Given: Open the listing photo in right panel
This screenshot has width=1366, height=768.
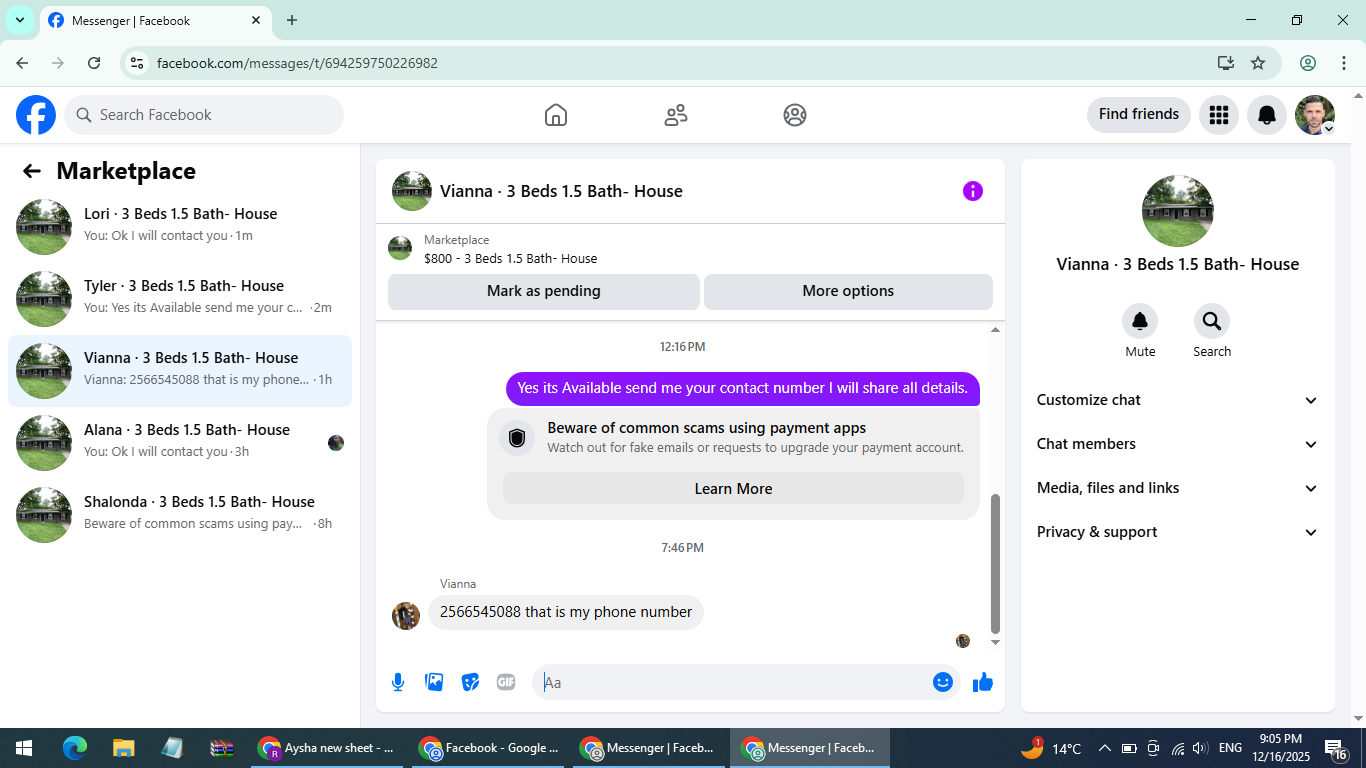Looking at the screenshot, I should 1178,211.
